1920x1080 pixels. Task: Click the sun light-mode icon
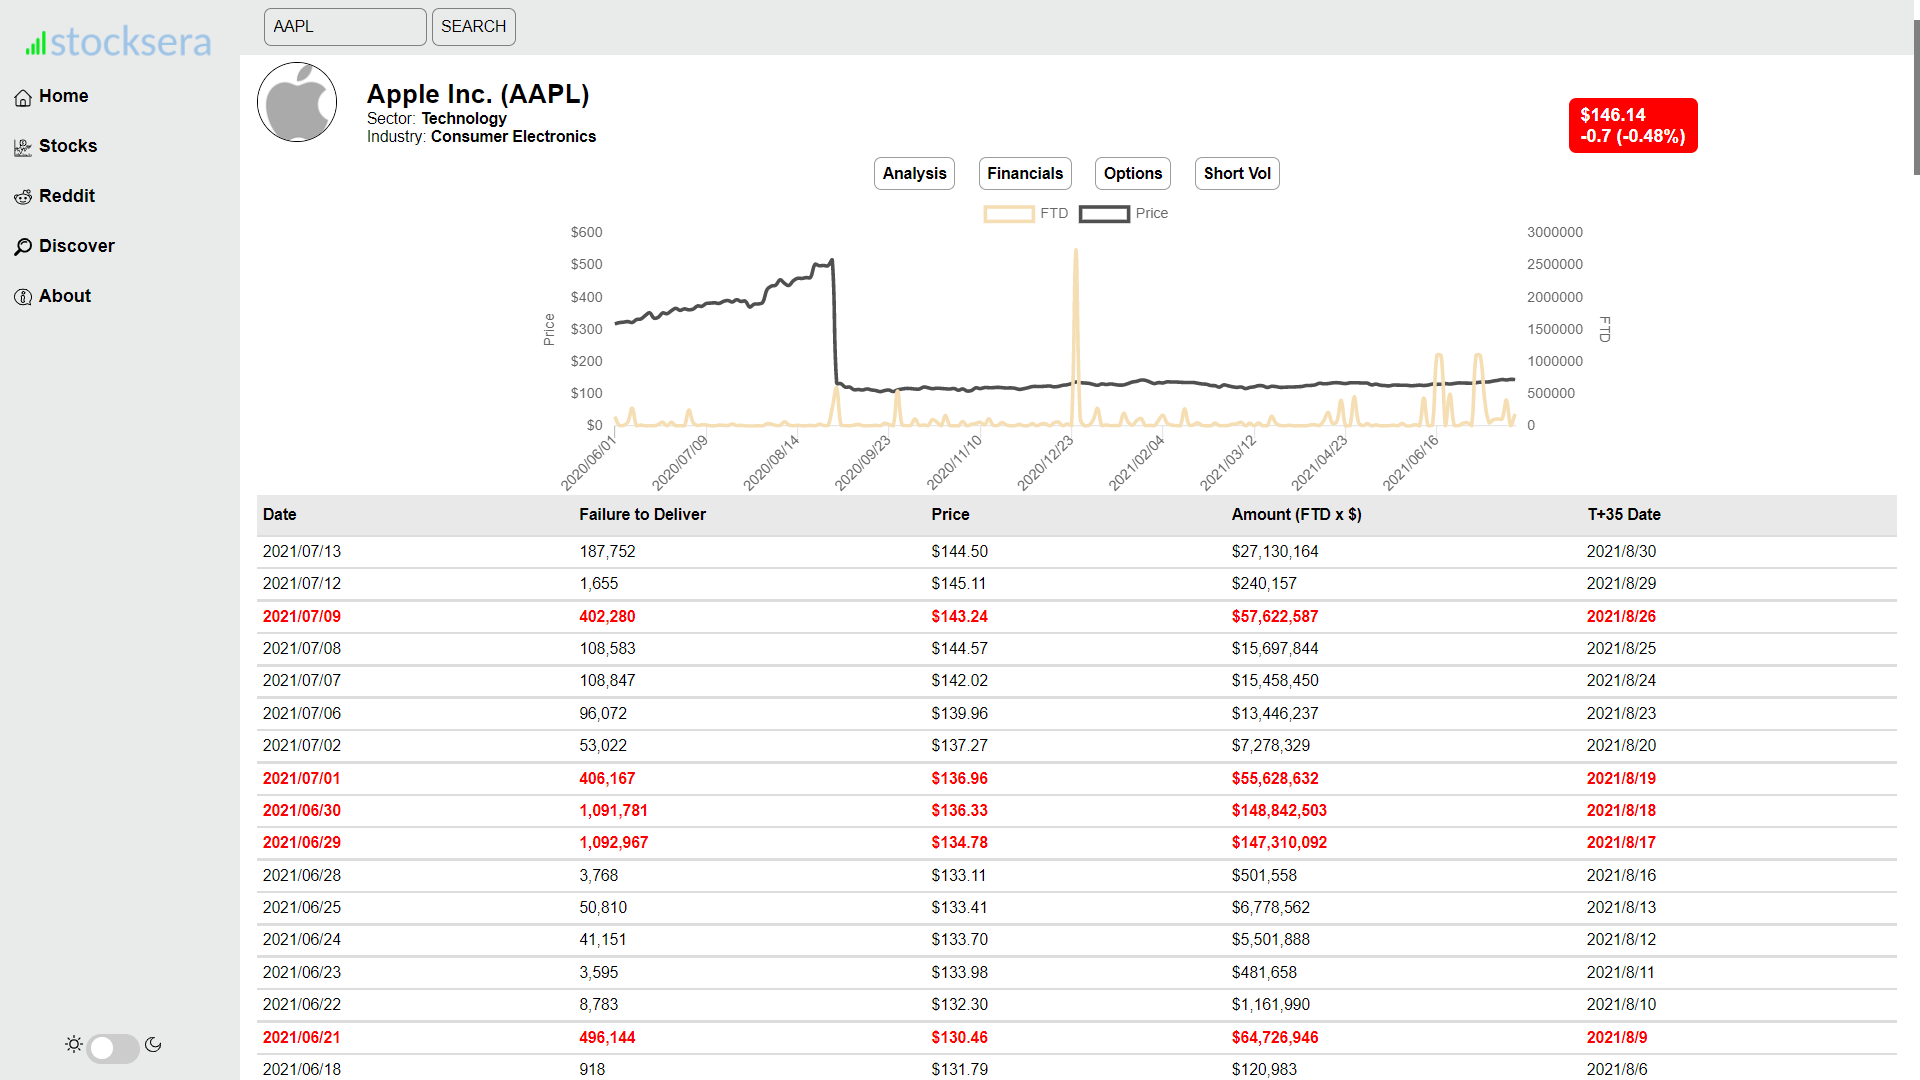pos(74,1044)
